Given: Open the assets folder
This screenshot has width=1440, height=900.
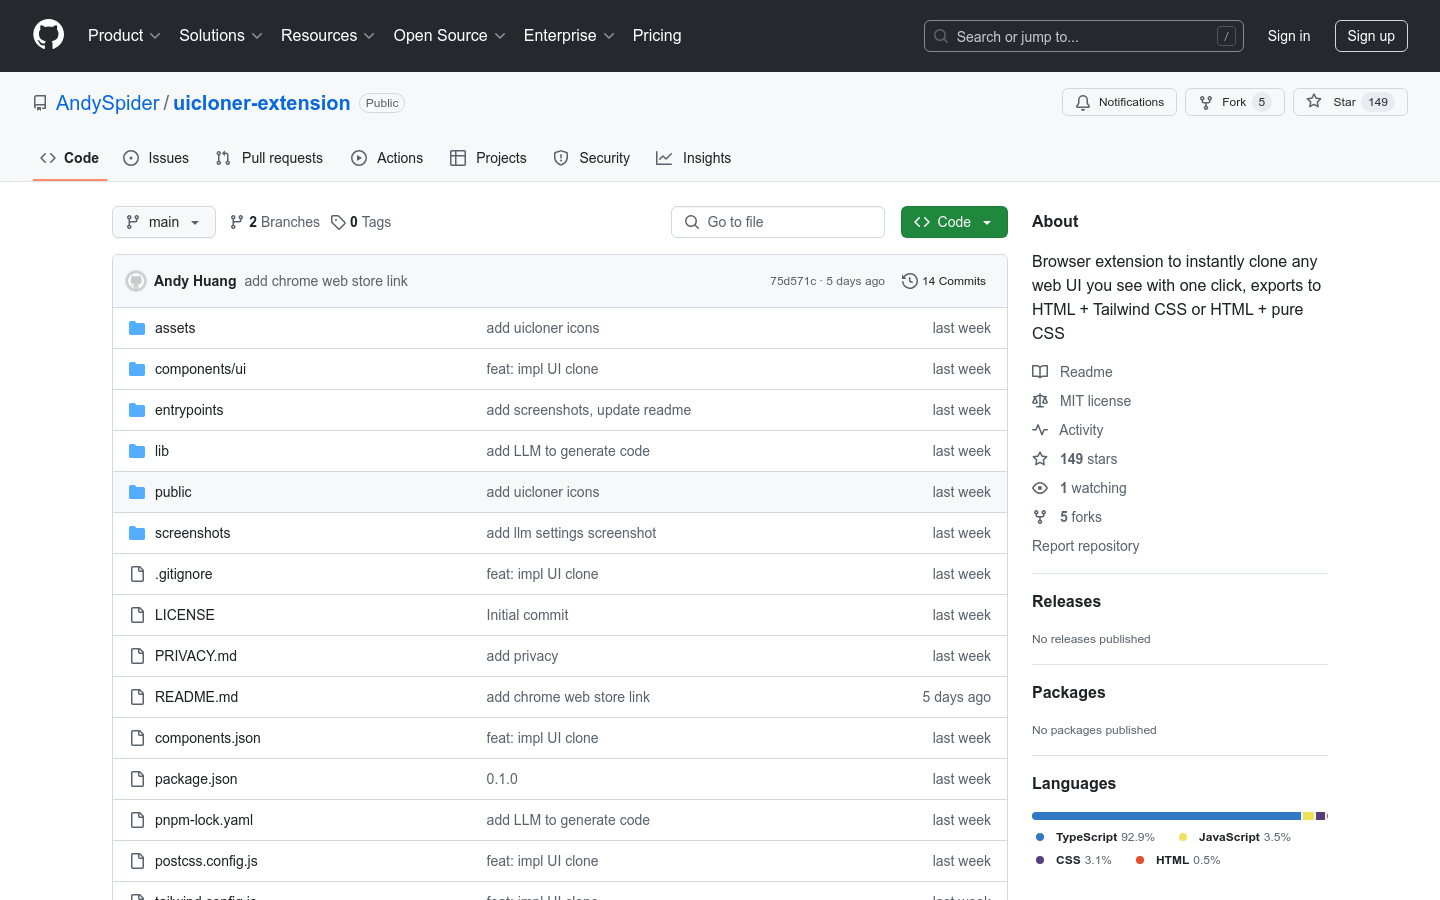Looking at the screenshot, I should click(x=175, y=328).
